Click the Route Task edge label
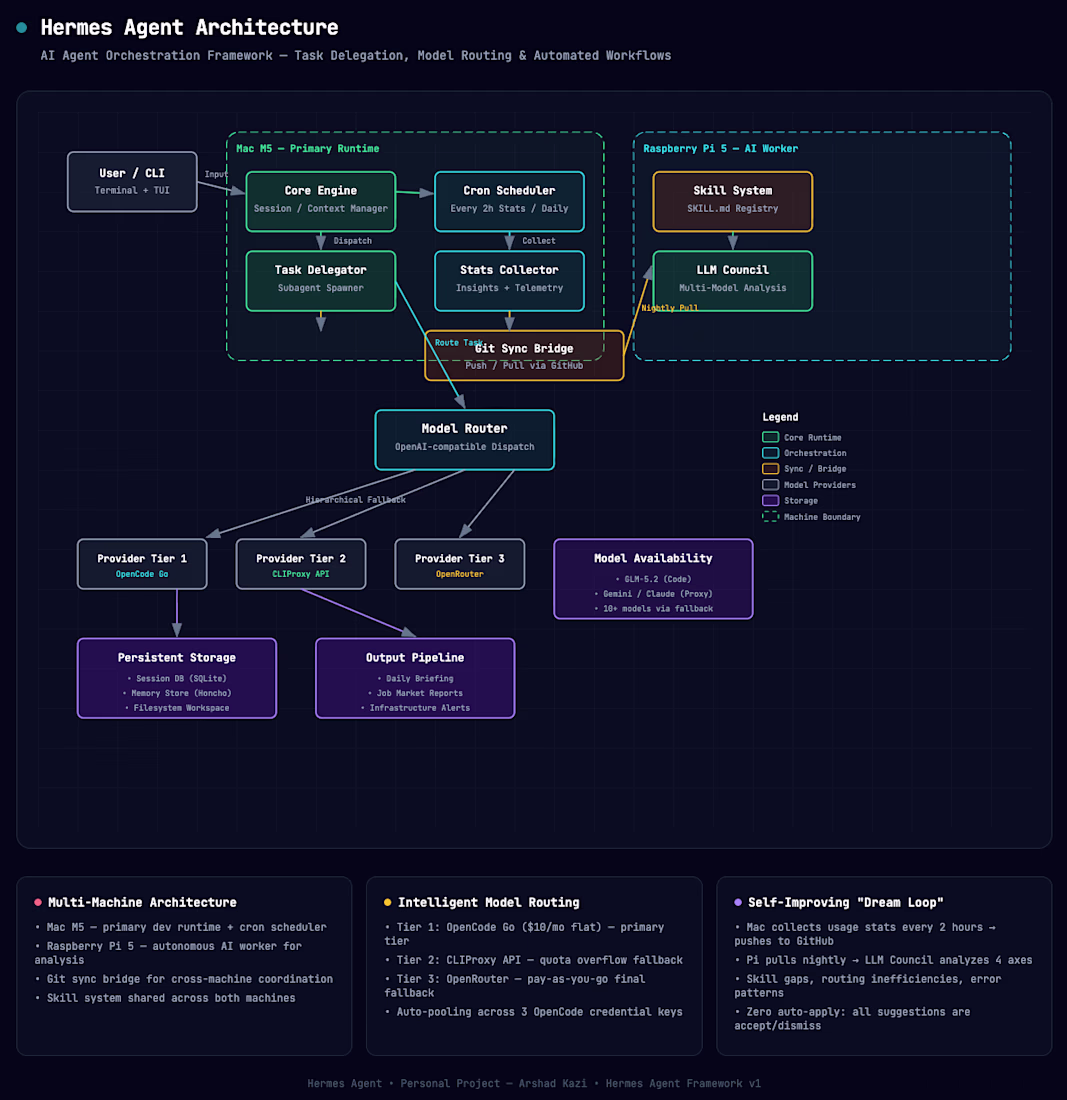 pos(459,342)
